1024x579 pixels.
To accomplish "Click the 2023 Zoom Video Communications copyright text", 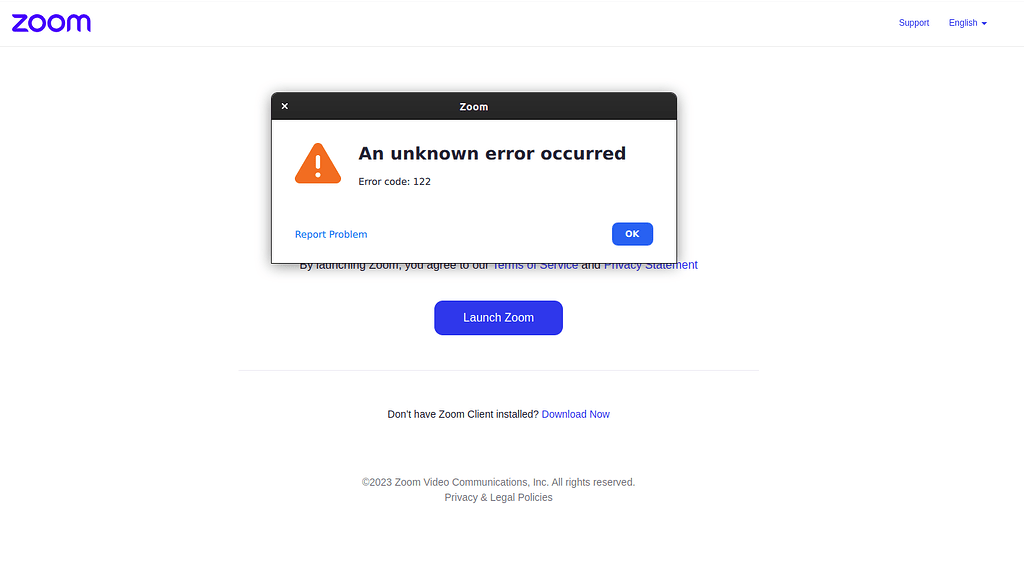I will pyautogui.click(x=498, y=482).
